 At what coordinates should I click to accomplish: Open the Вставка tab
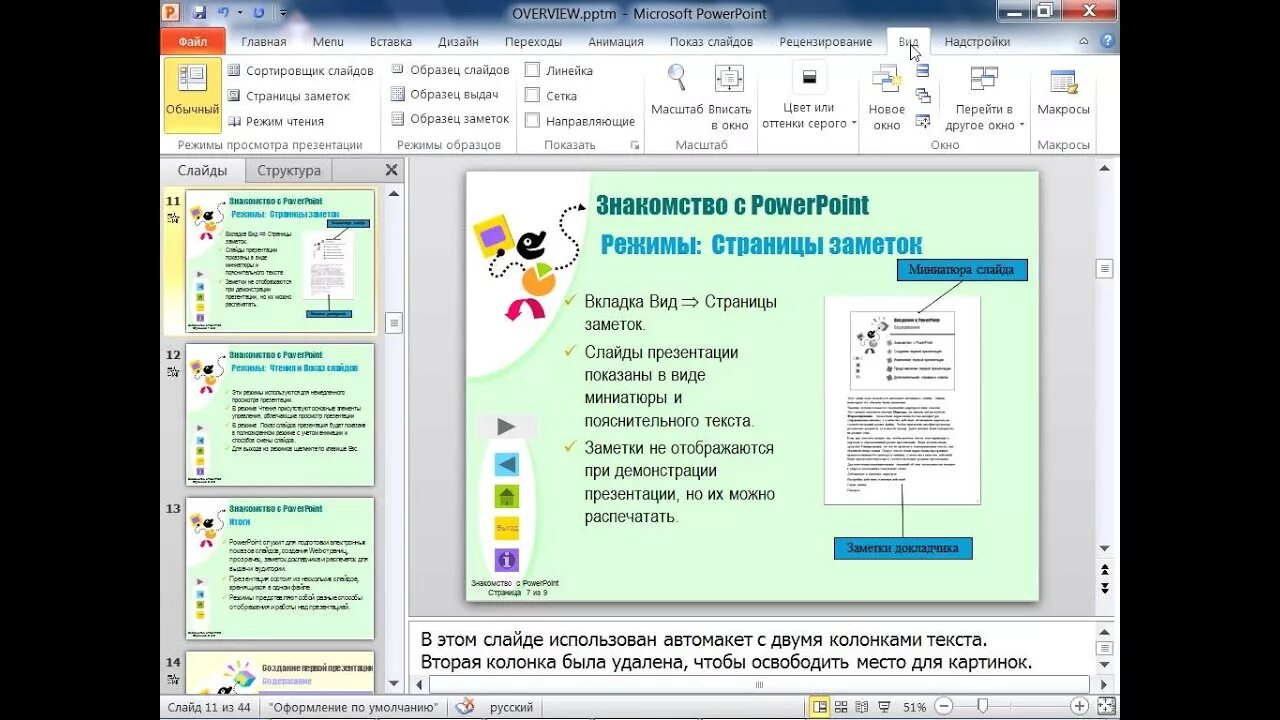pyautogui.click(x=391, y=42)
